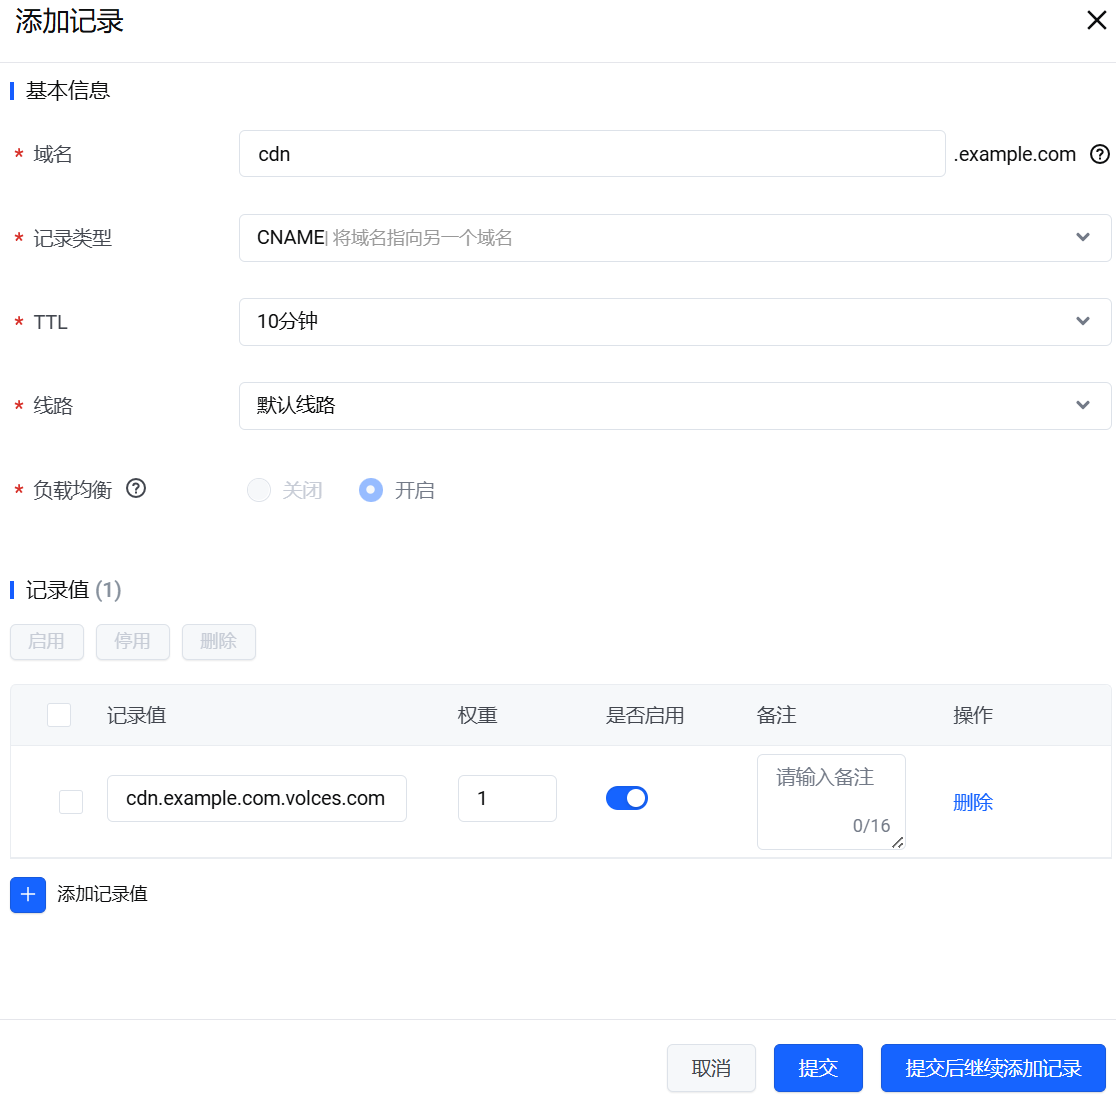This screenshot has width=1116, height=1100.
Task: Click the 记录值 field cdn.example.com.volces.com
Action: point(257,798)
